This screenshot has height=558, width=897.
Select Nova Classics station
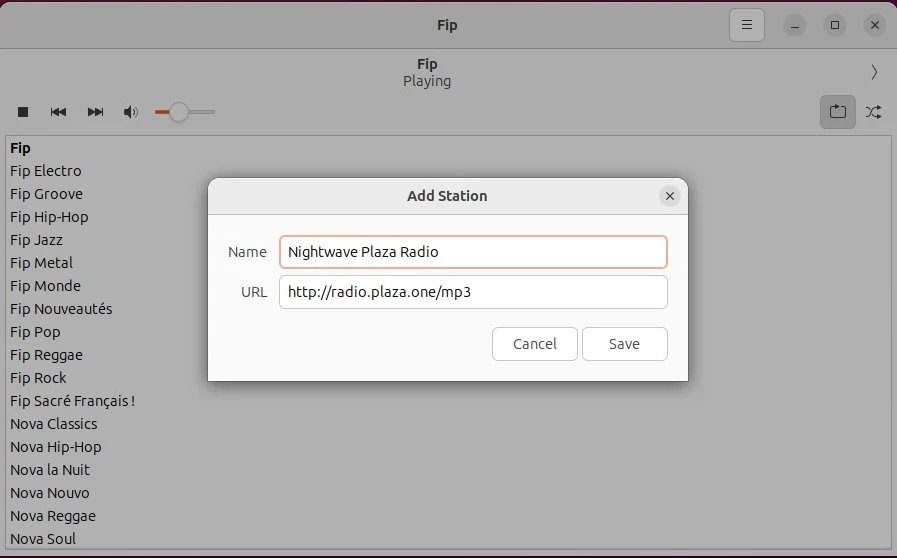(x=54, y=424)
